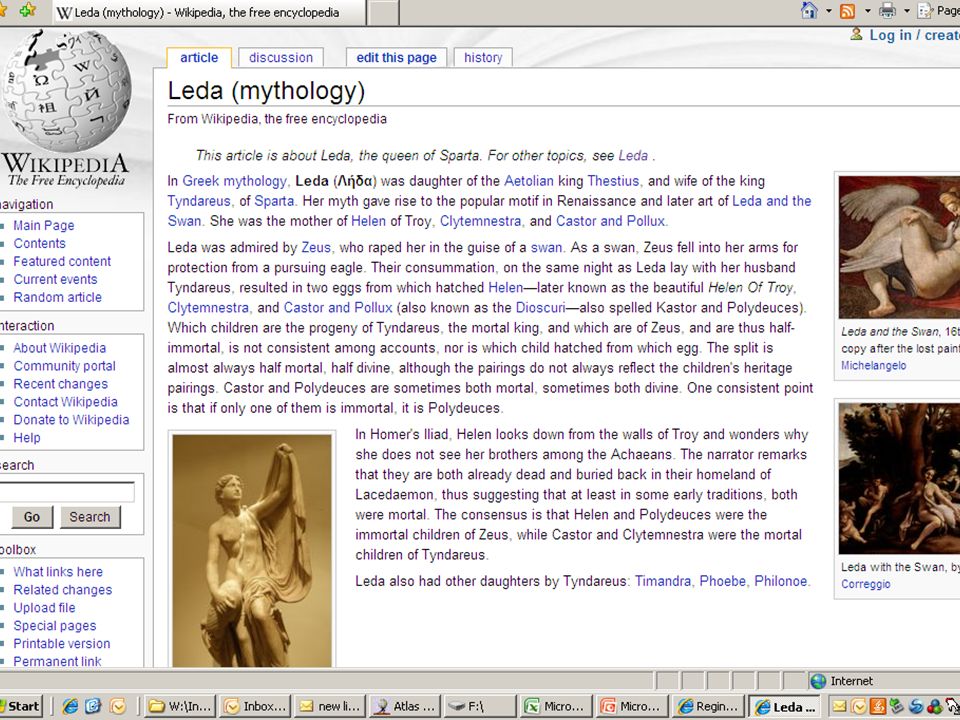The image size is (960, 720).
Task: Select the Leda (mythology) browser tab
Action: tap(208, 12)
